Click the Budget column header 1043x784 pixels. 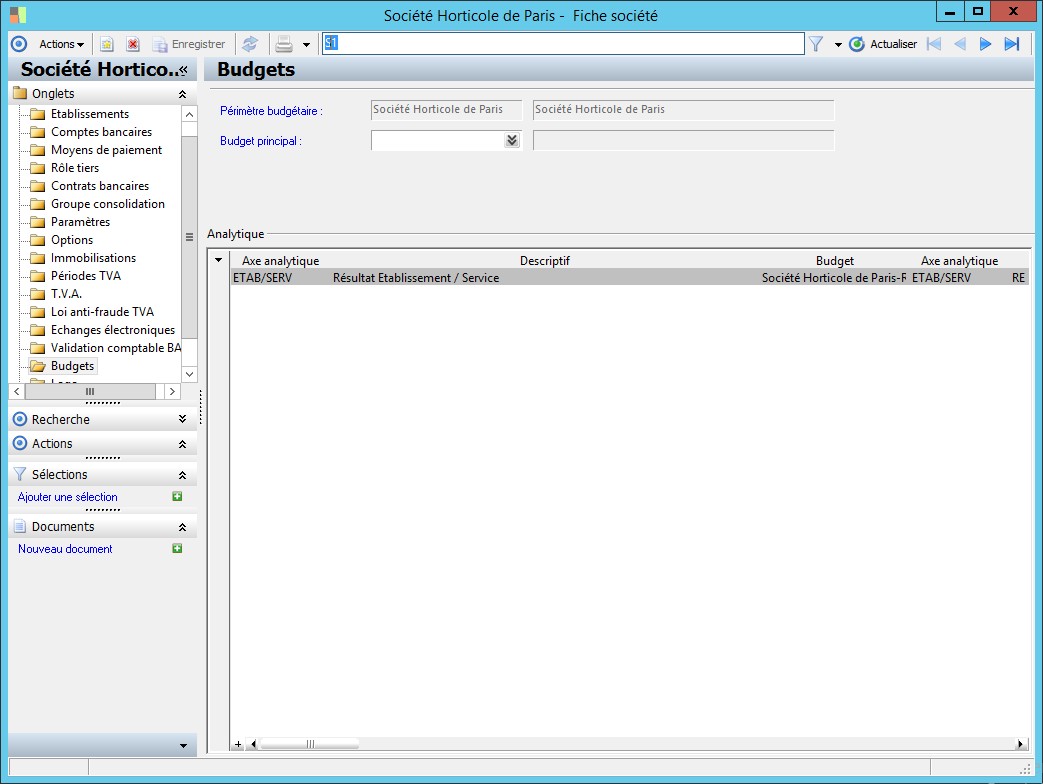(x=835, y=261)
